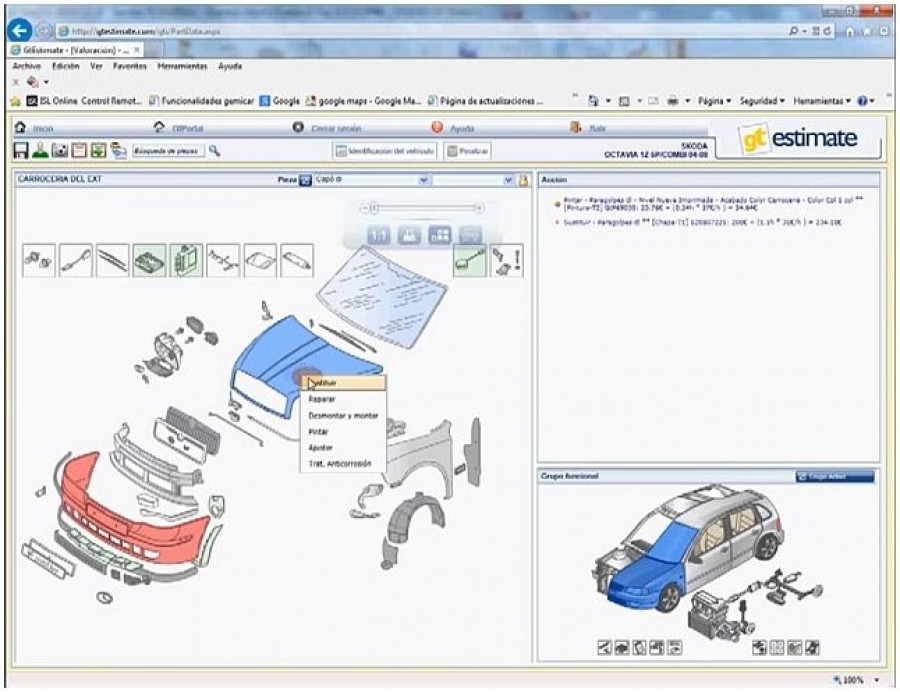
Task: Select the wheel arch liner in the diagram
Action: click(415, 519)
